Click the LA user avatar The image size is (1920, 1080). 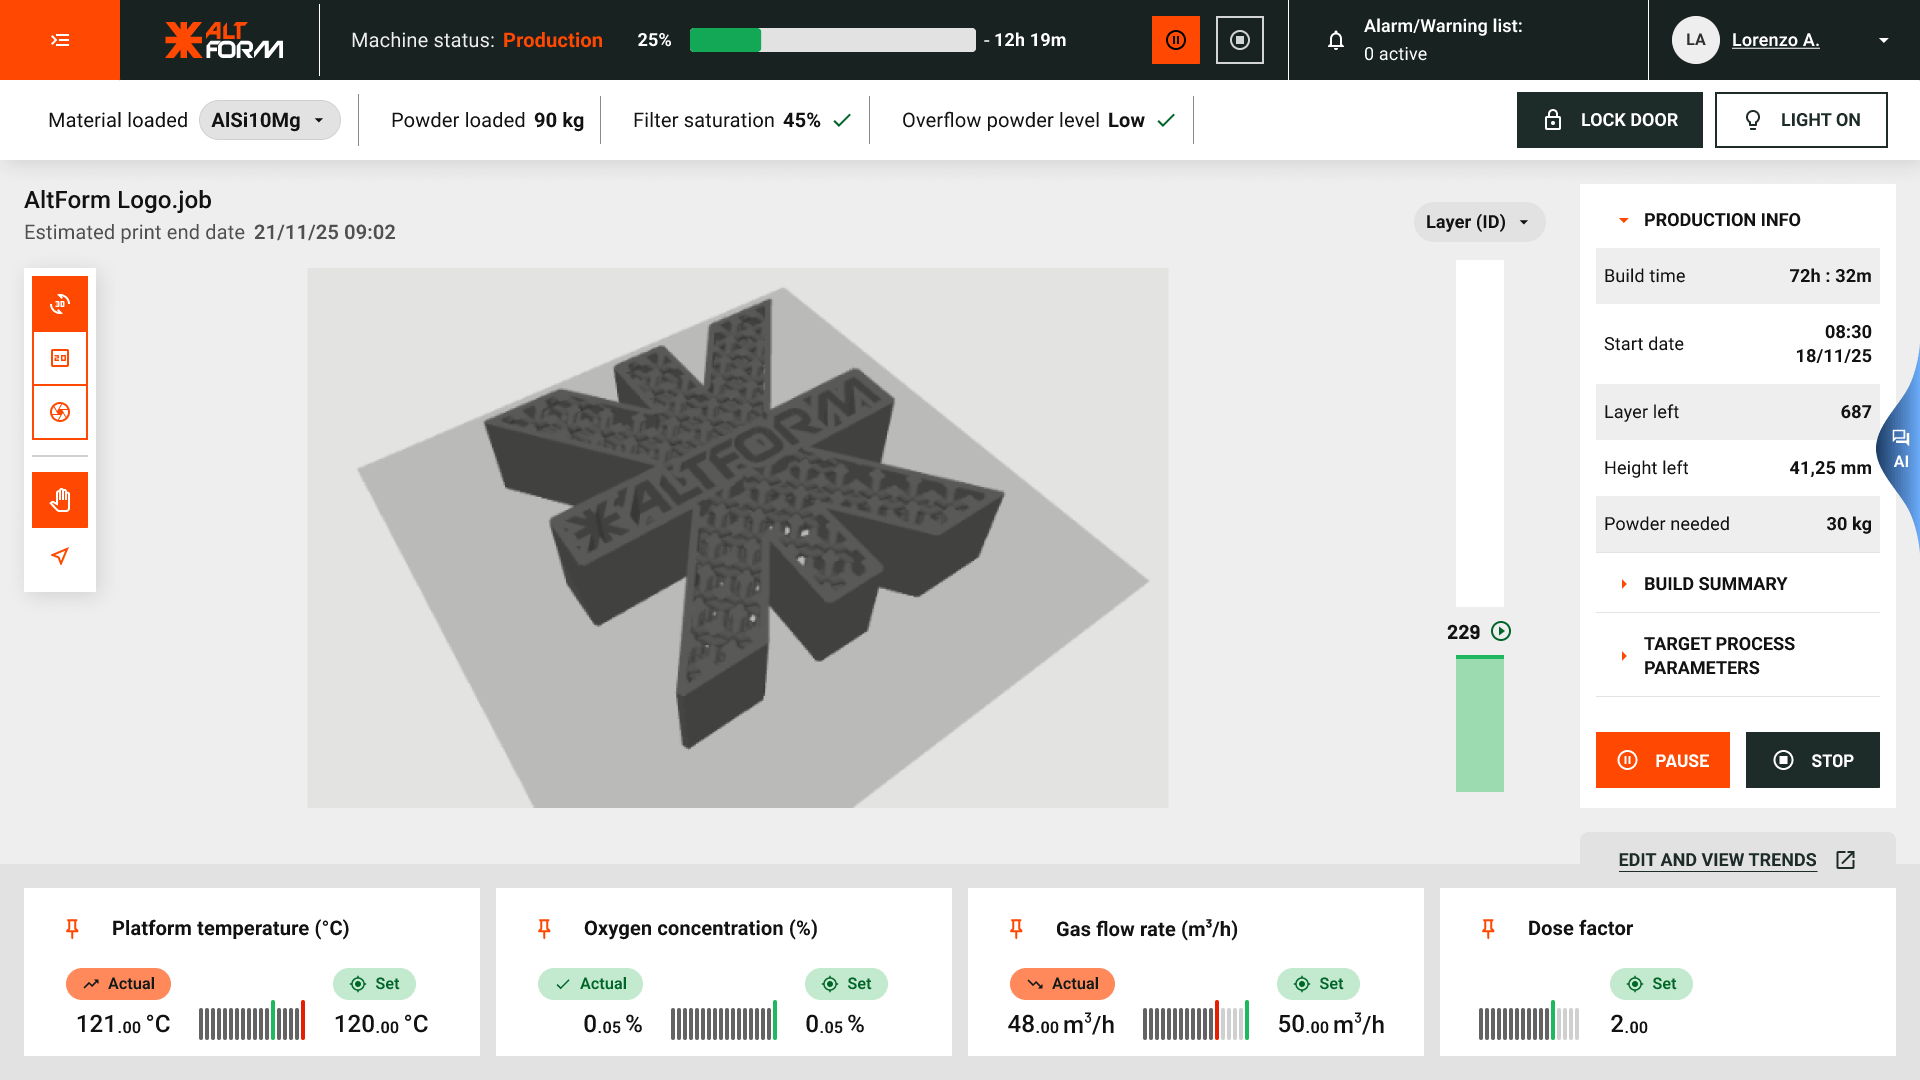click(x=1696, y=40)
